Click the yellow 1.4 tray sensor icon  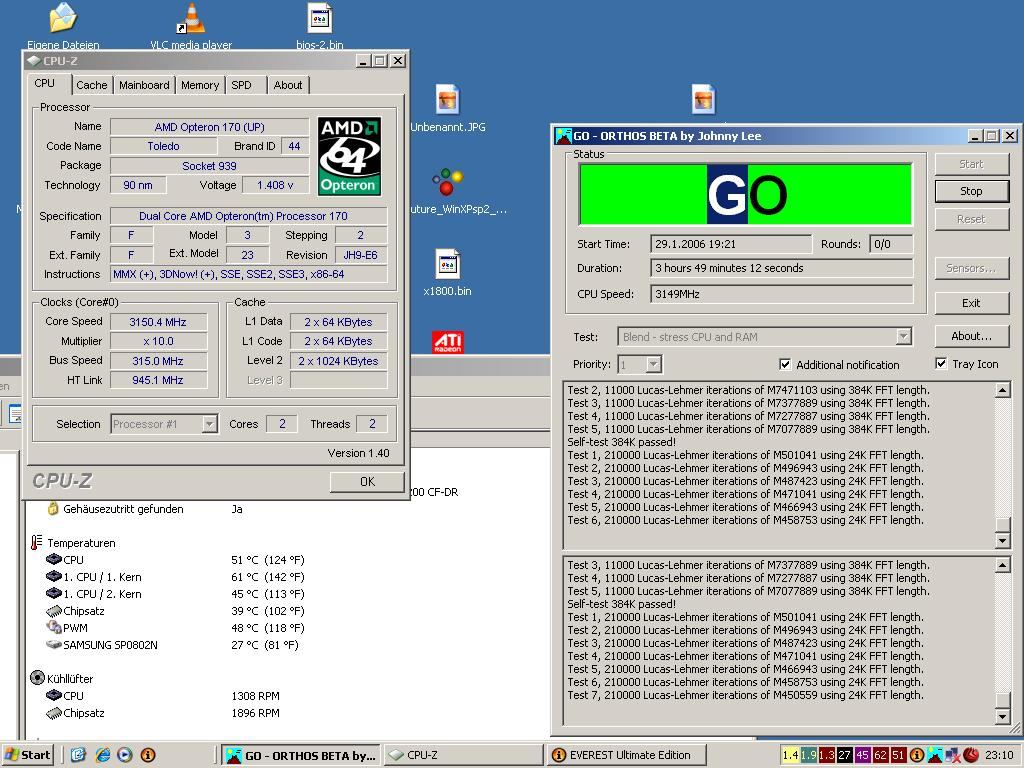(790, 756)
